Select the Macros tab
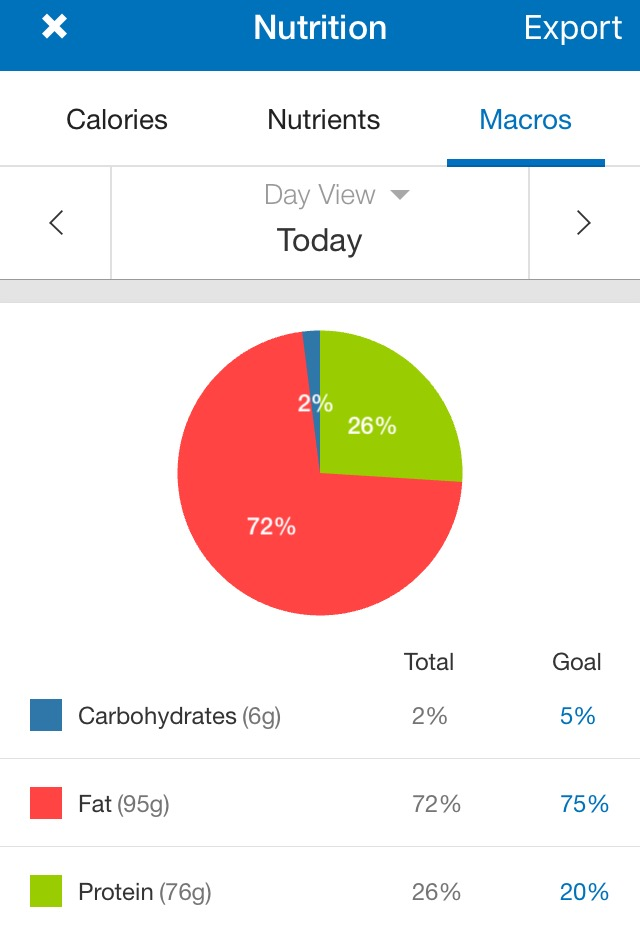Image resolution: width=640 pixels, height=927 pixels. (x=525, y=120)
